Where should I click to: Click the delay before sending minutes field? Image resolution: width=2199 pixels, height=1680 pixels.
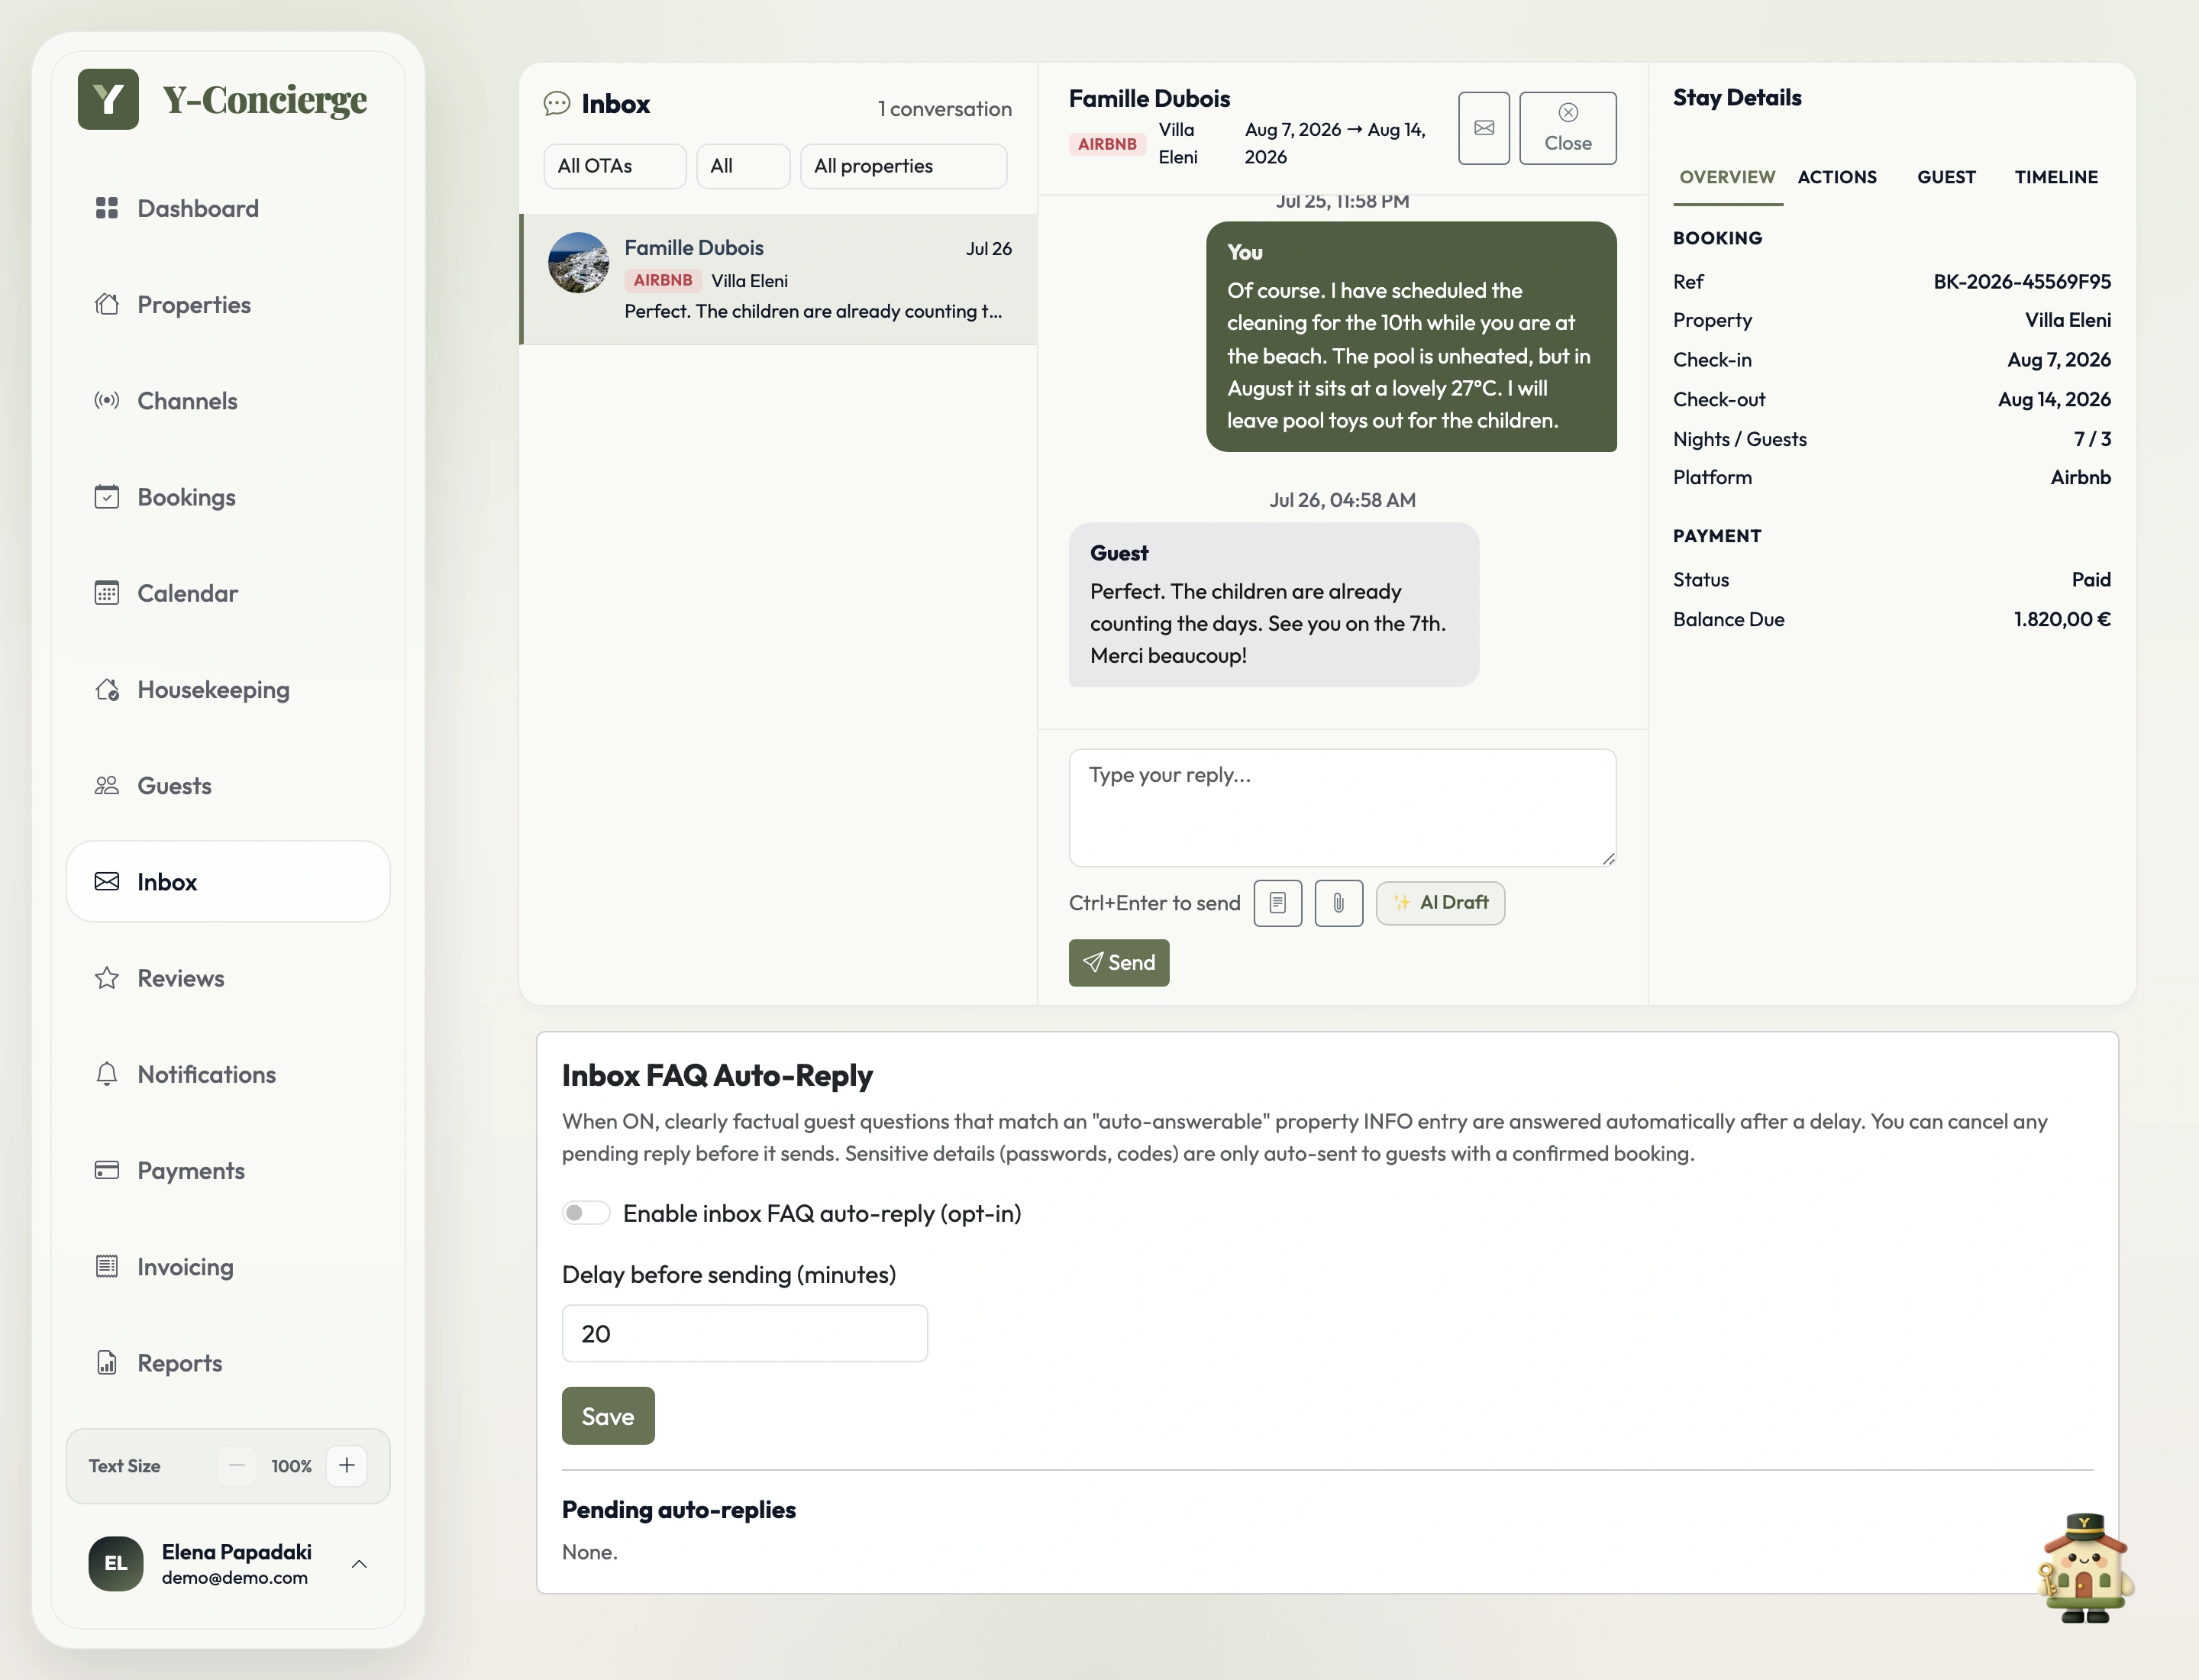(745, 1333)
